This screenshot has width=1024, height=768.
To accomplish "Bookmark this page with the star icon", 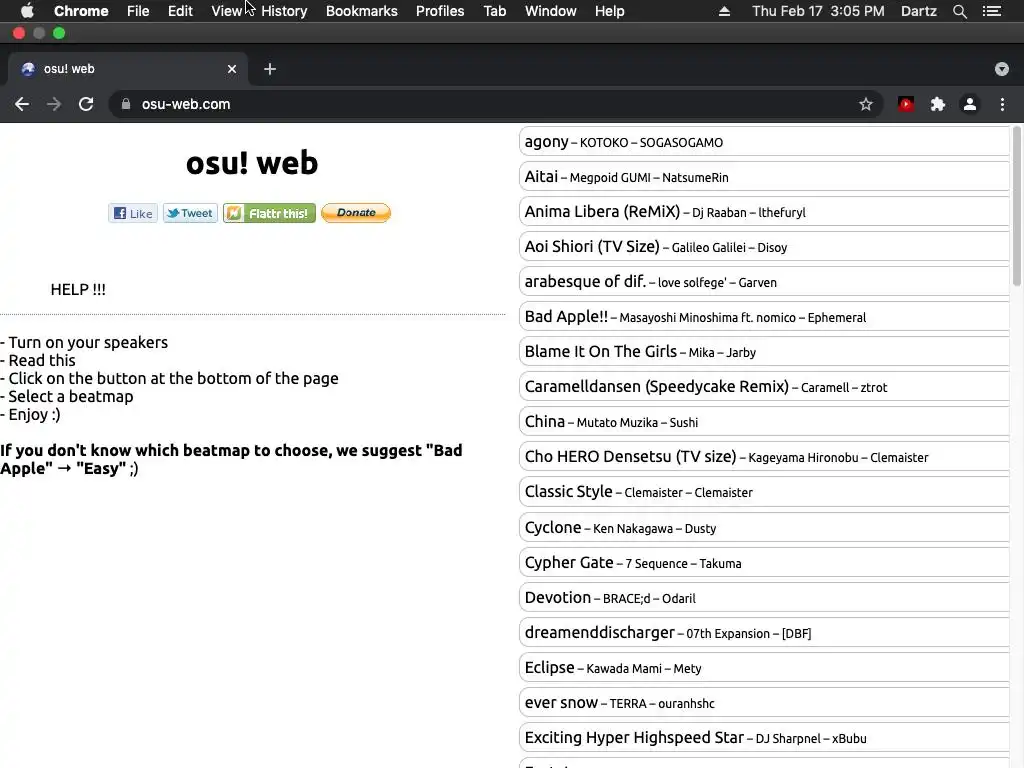I will (x=866, y=104).
